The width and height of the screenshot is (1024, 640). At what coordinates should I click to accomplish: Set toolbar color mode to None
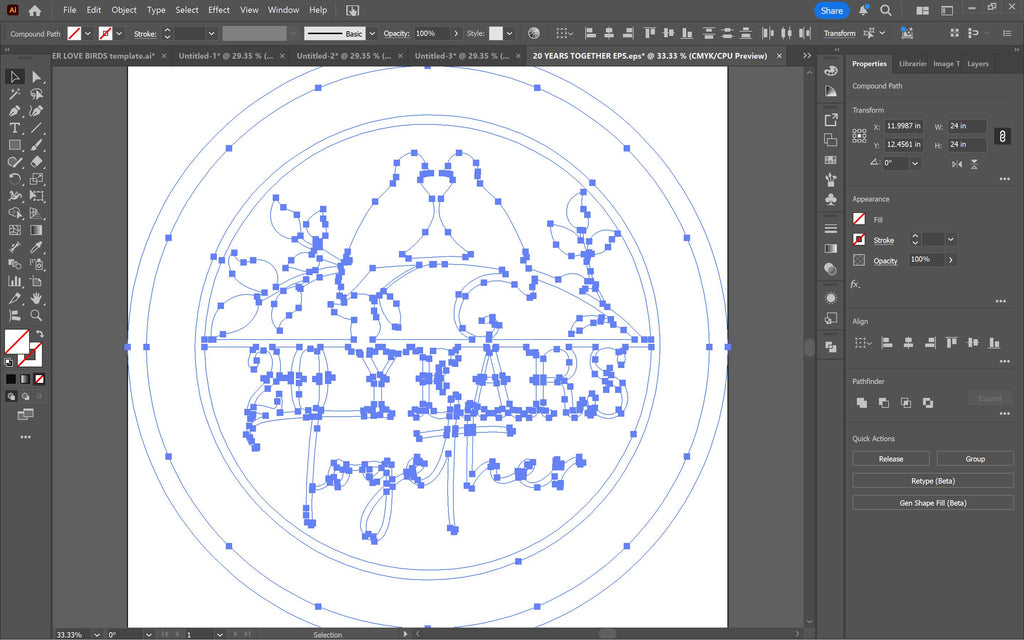39,379
